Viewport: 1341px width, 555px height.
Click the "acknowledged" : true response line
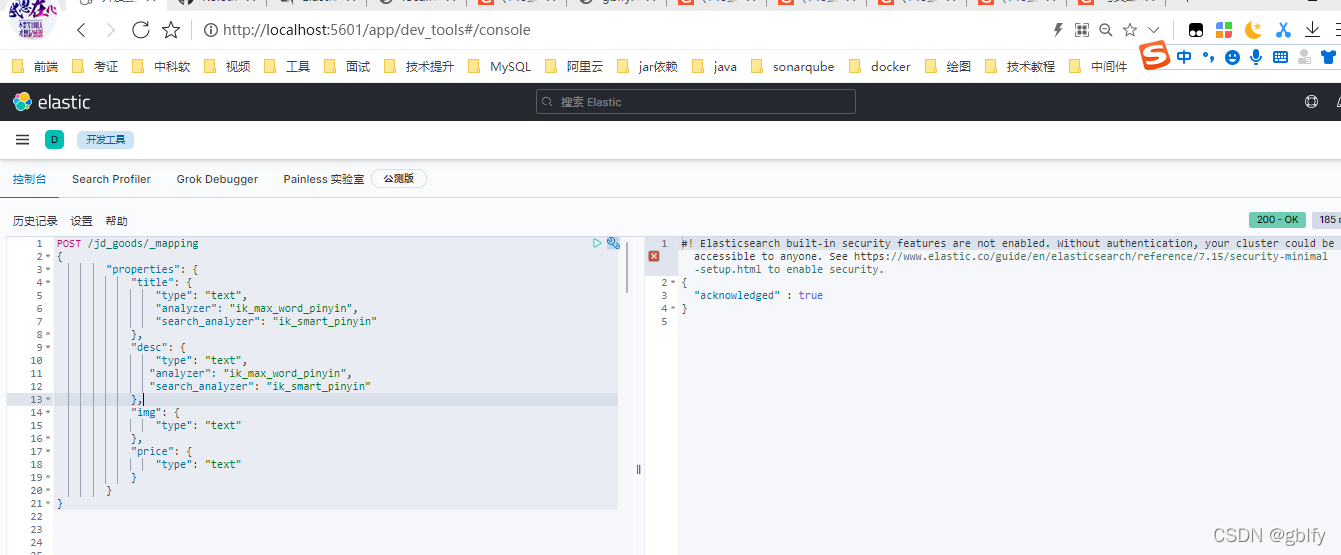point(758,296)
